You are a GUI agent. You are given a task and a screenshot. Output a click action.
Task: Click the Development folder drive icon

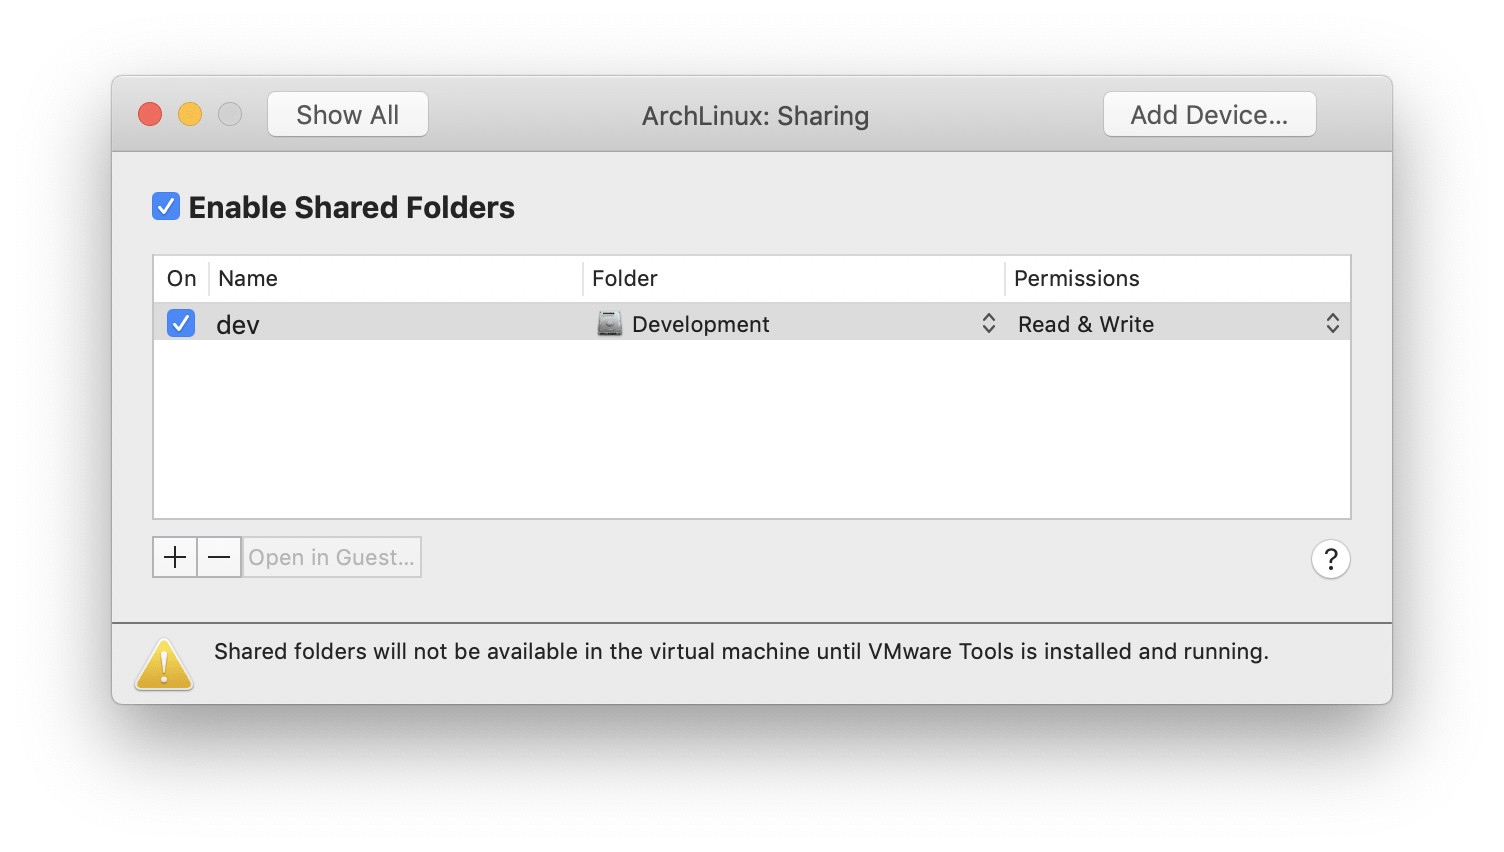click(609, 324)
